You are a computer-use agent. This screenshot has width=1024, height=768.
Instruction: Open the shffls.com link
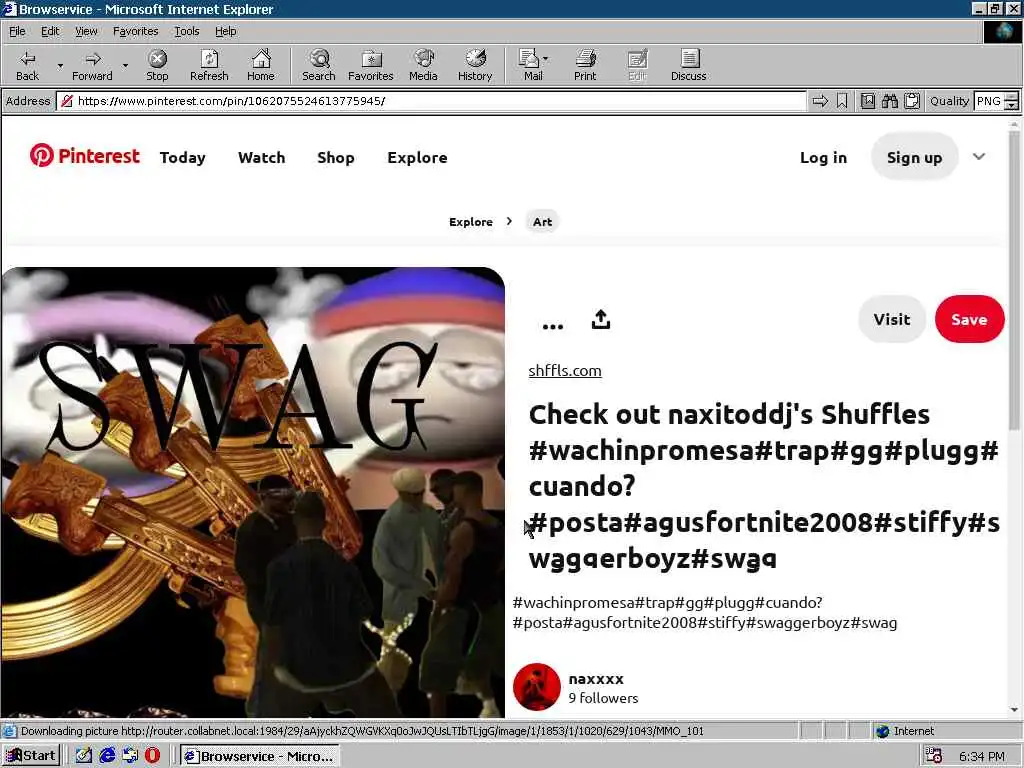click(x=565, y=370)
